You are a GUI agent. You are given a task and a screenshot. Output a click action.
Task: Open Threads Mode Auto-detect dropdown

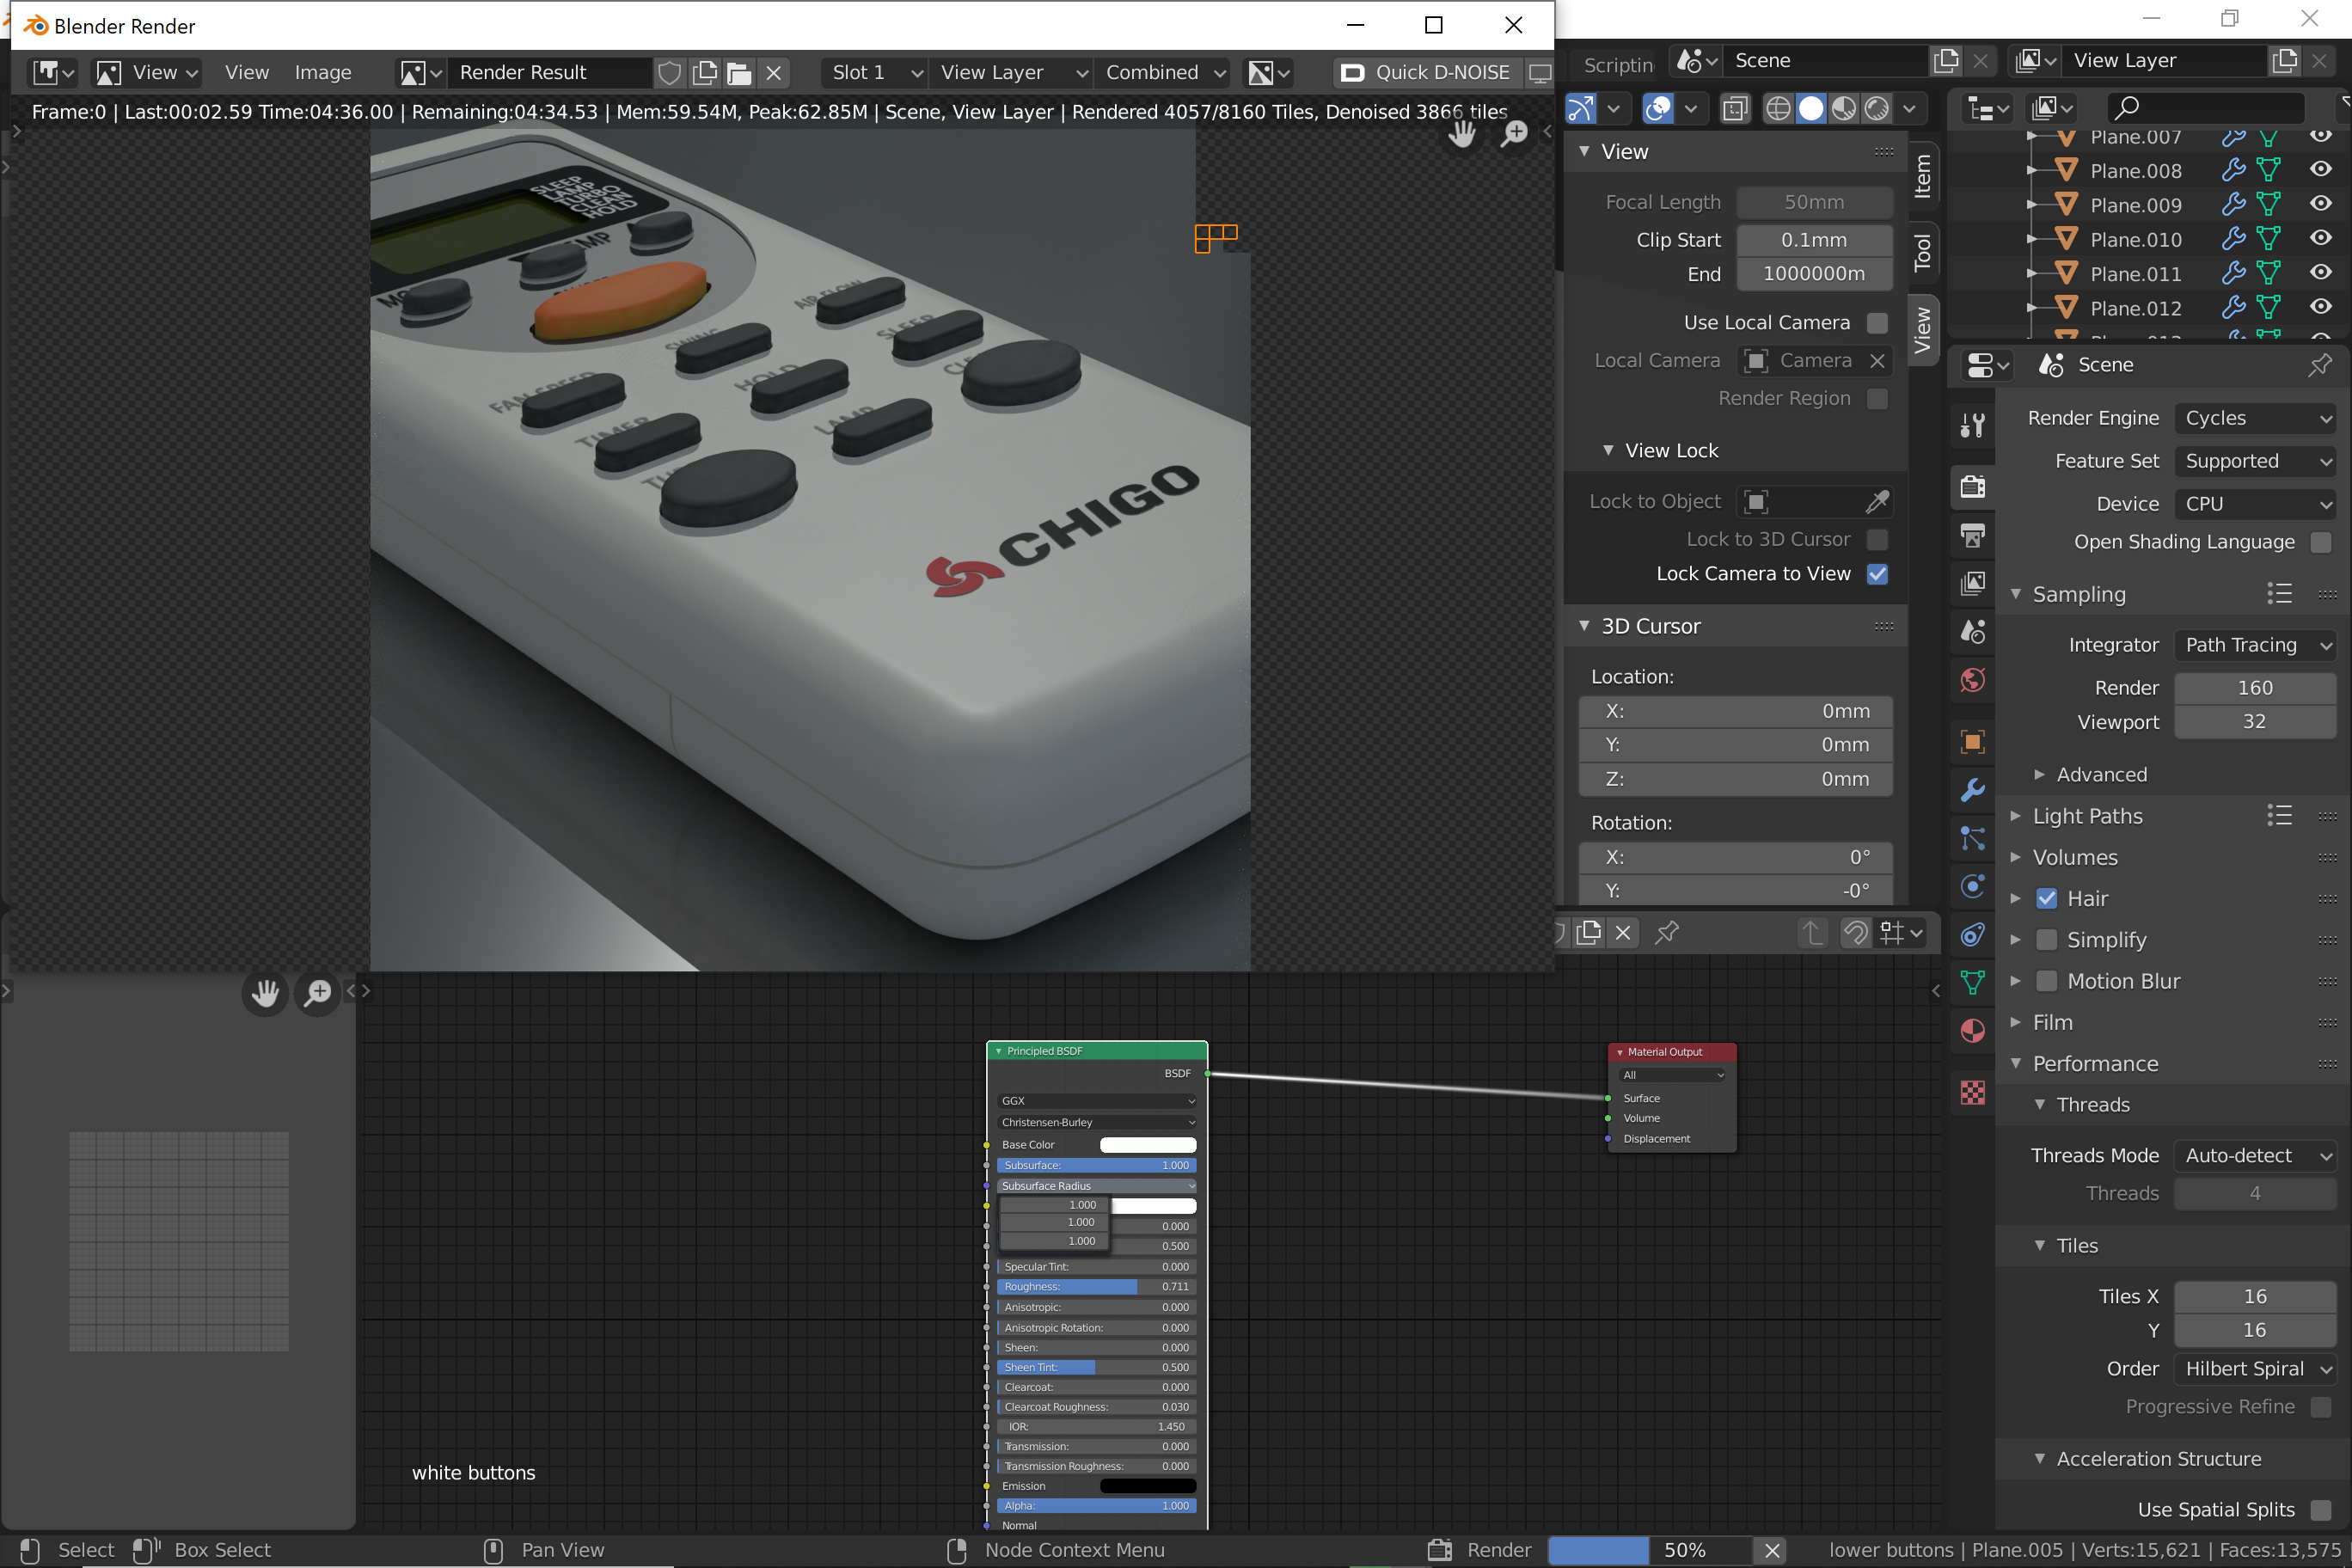click(x=2255, y=1156)
